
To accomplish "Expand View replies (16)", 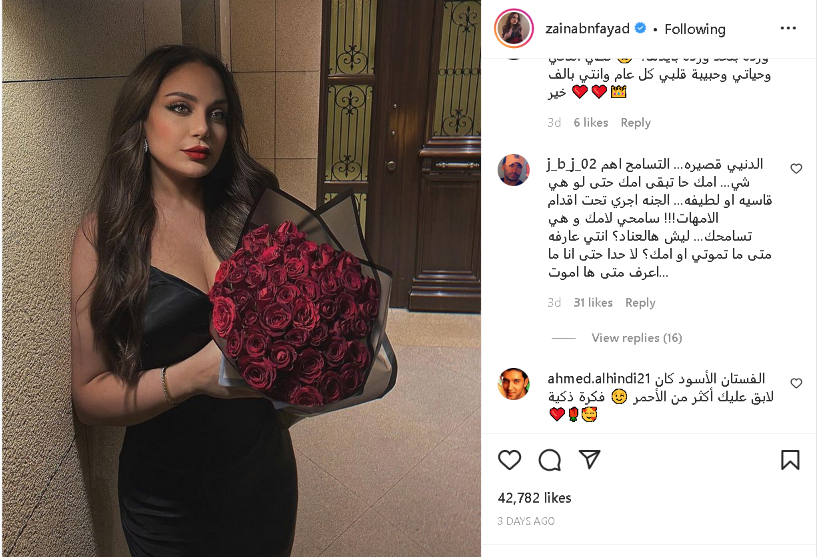I will [636, 338].
